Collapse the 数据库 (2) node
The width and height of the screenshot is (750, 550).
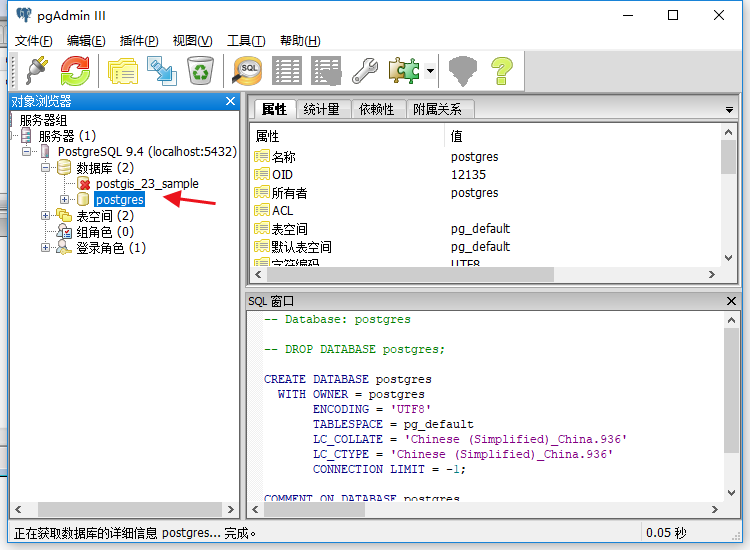pos(45,167)
